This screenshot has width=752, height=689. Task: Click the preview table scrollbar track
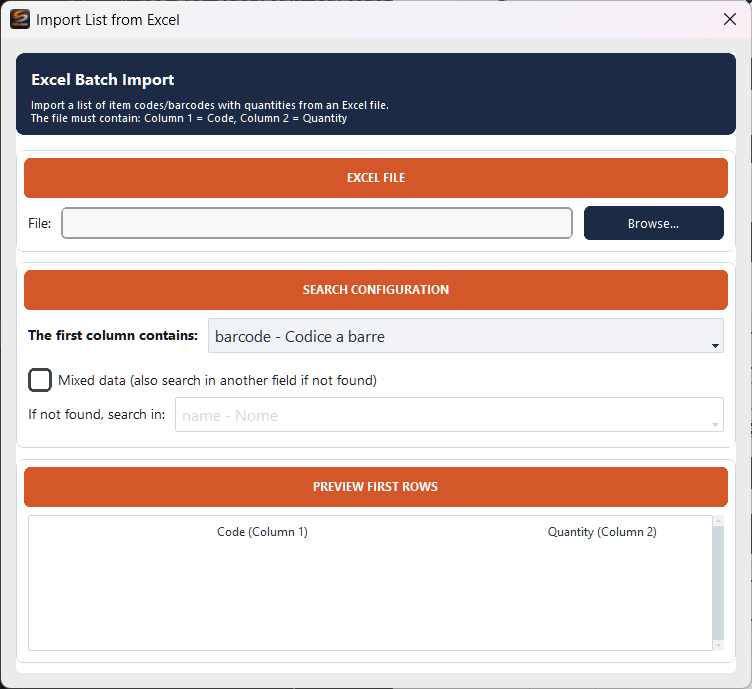718,583
